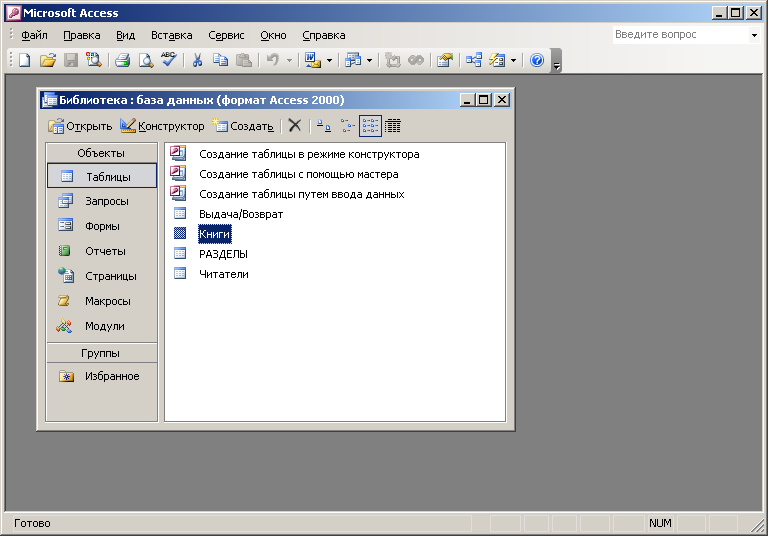Open the Файл menu

34,35
